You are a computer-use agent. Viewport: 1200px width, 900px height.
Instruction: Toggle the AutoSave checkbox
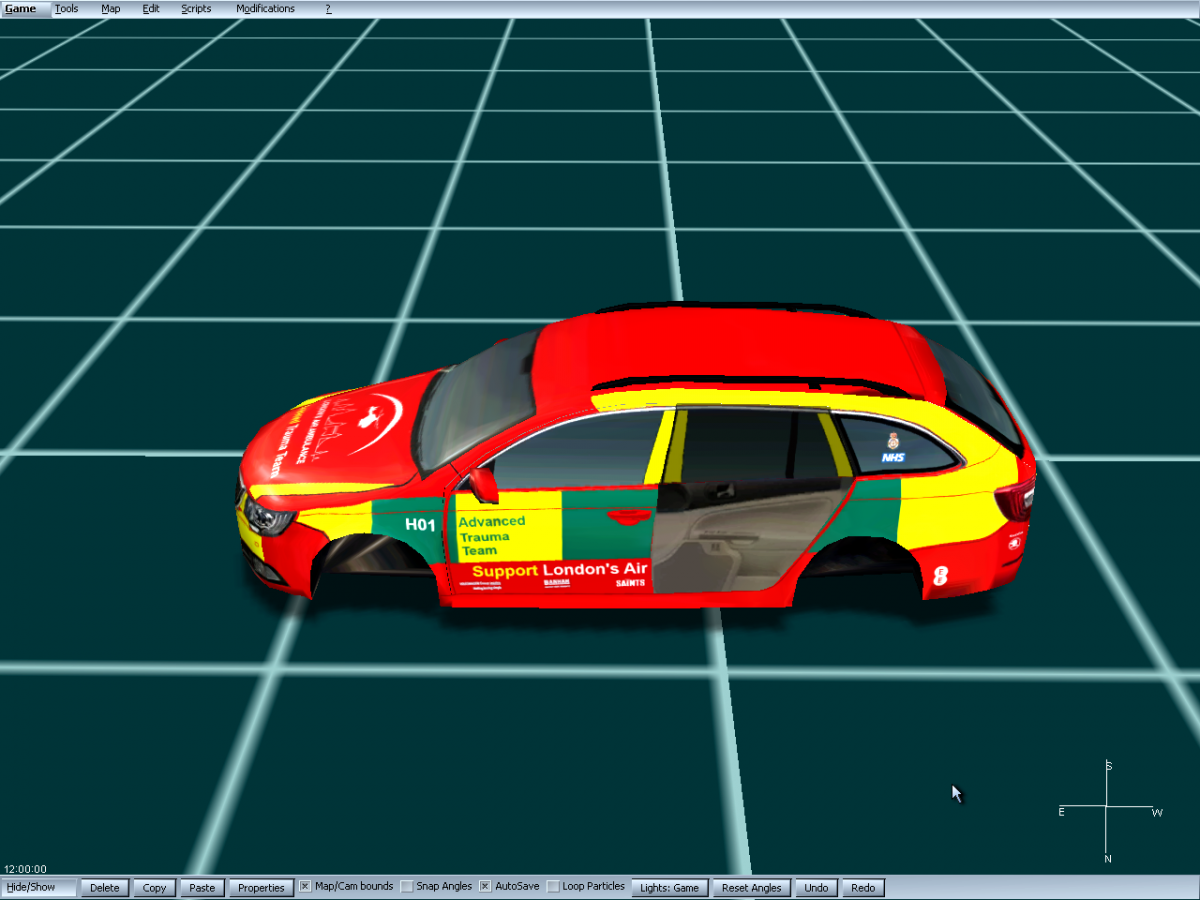485,886
